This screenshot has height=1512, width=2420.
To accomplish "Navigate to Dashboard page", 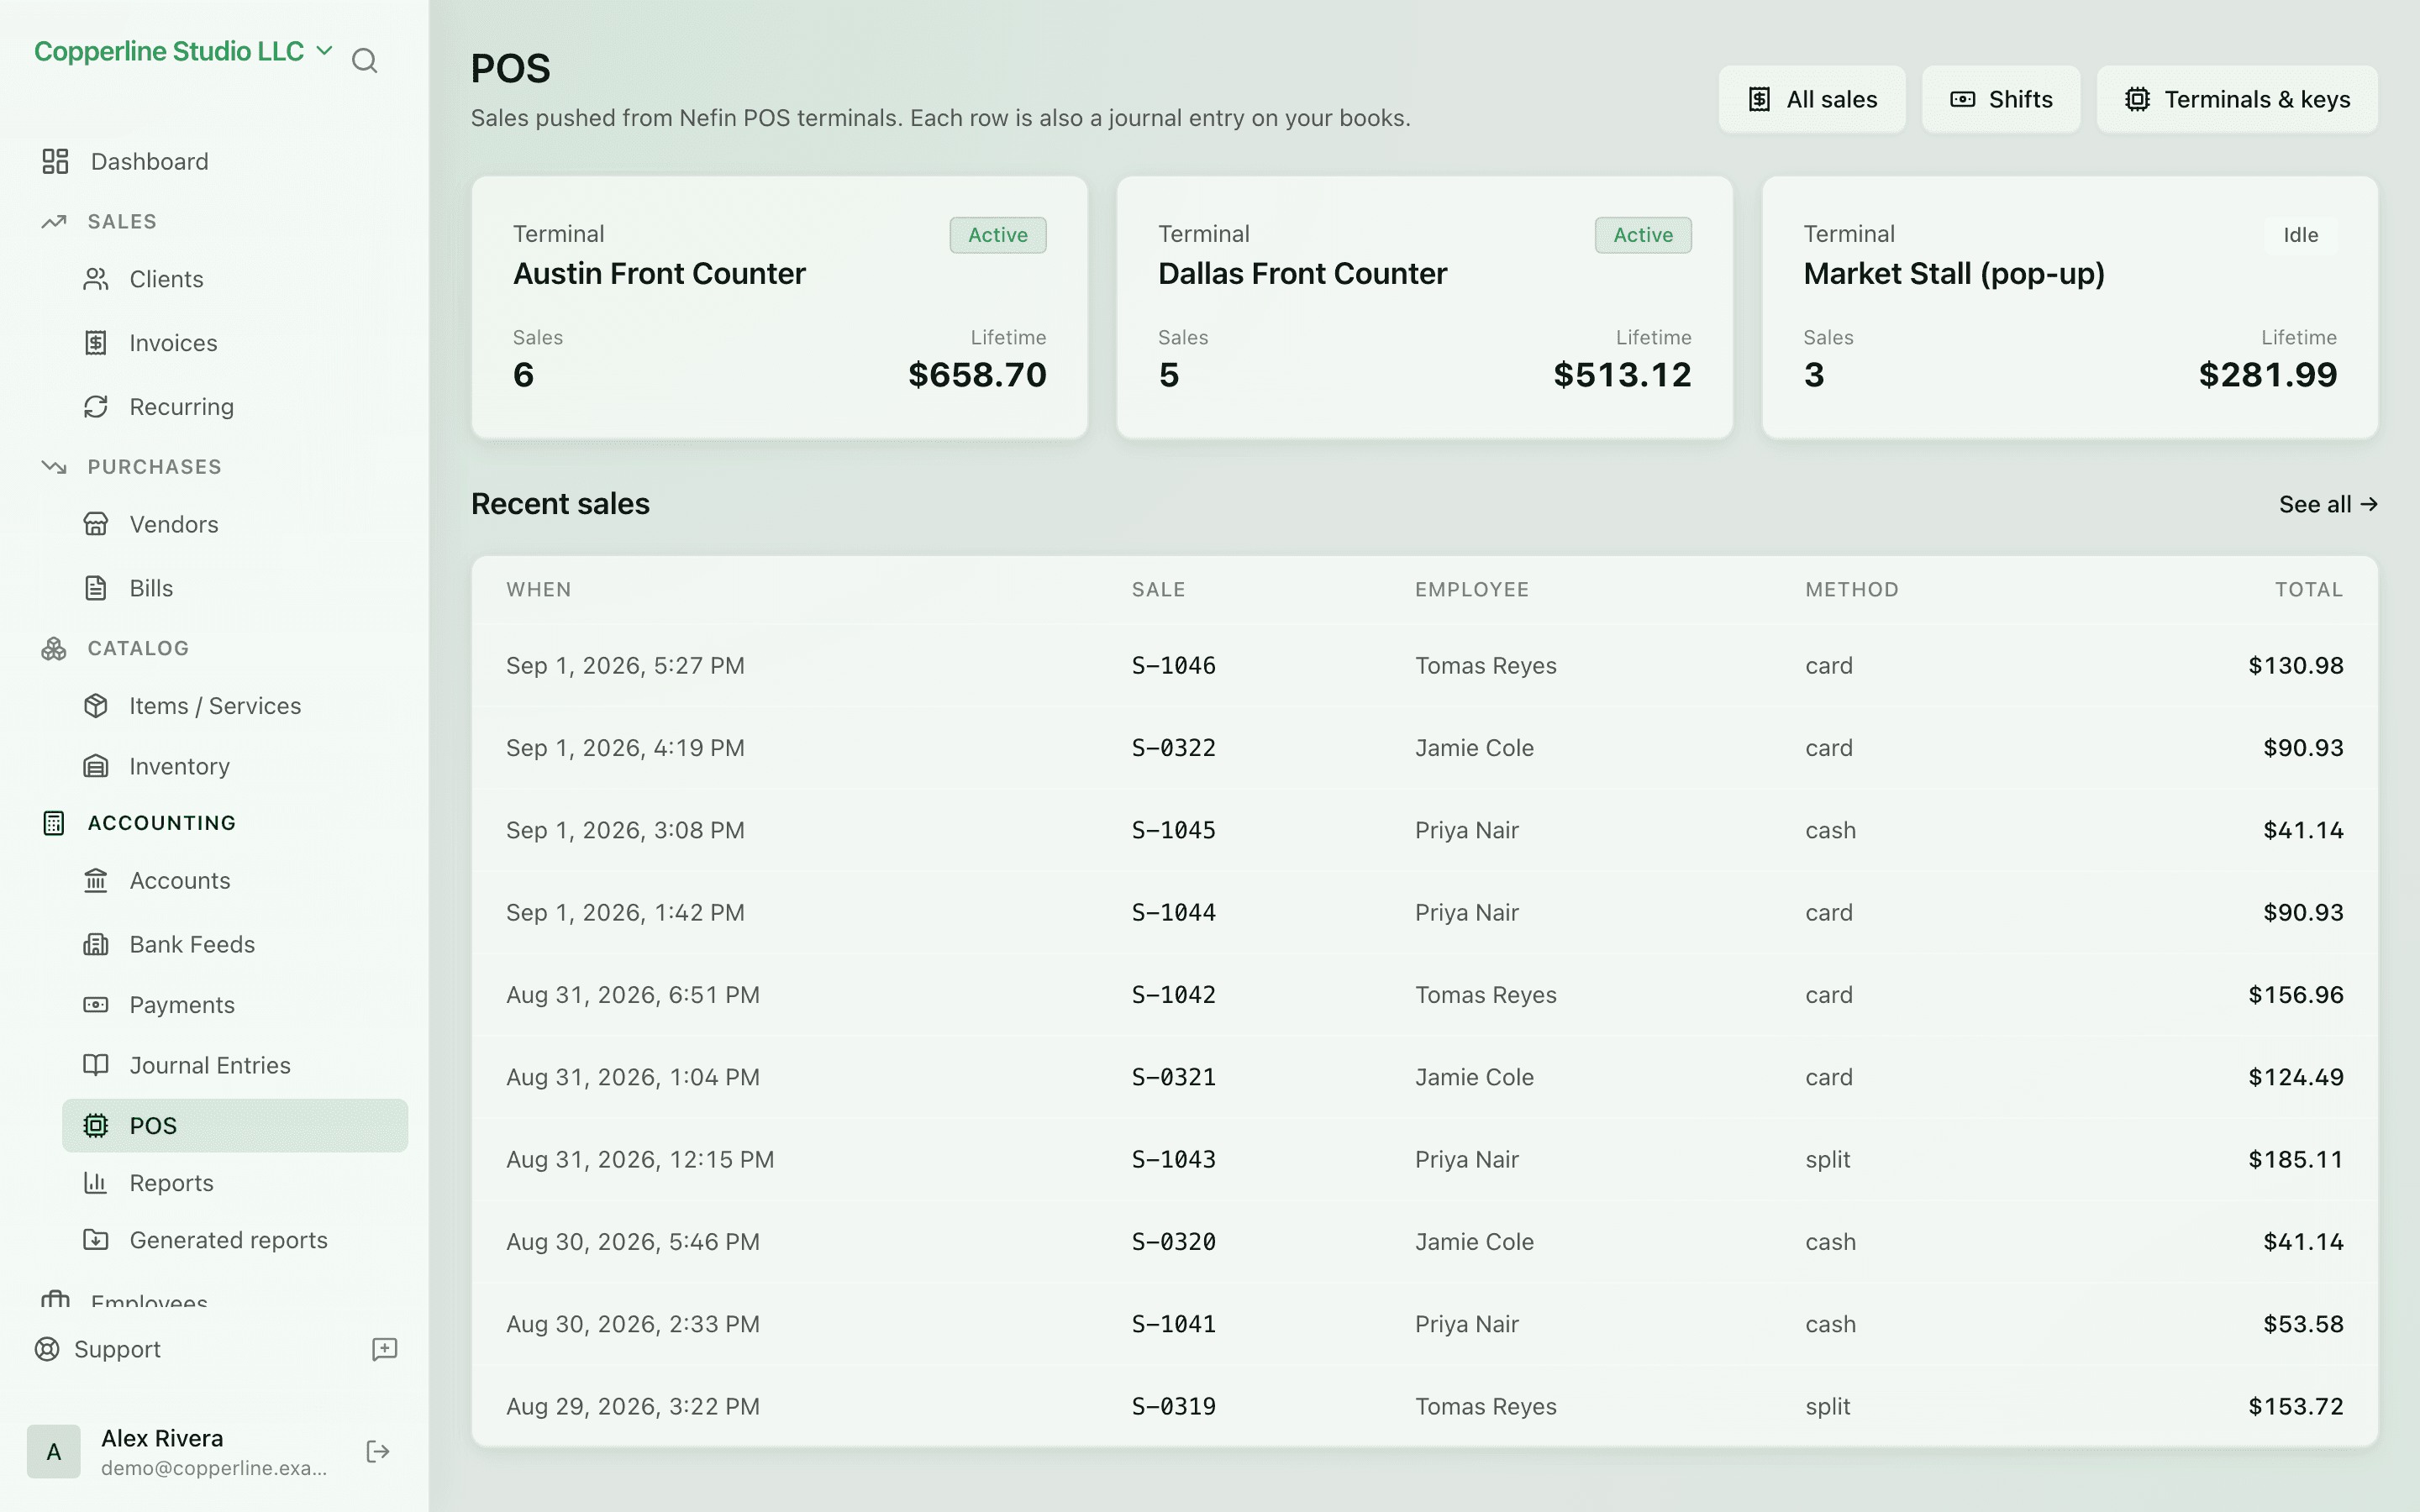I will pos(149,161).
